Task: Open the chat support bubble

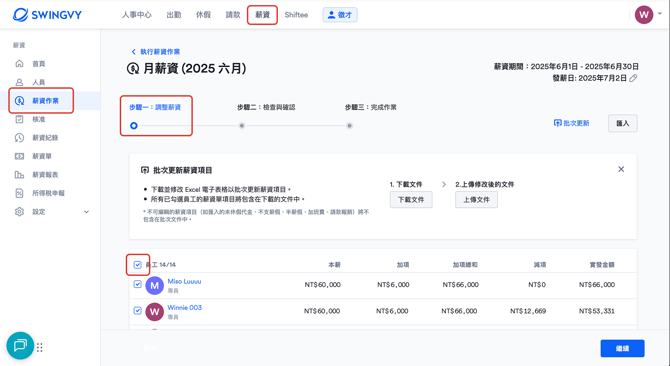Action: [20, 346]
